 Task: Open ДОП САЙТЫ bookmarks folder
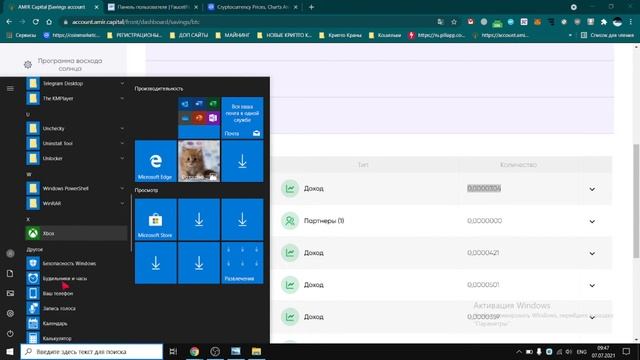click(189, 35)
